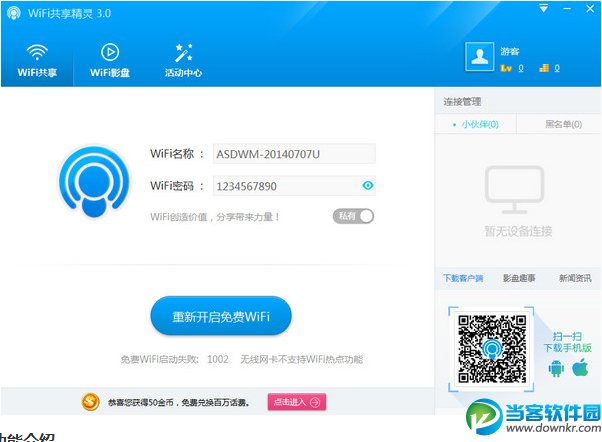This screenshot has height=442, width=602.
Task: Select the 小伙伴(0) tab
Action: (476, 124)
